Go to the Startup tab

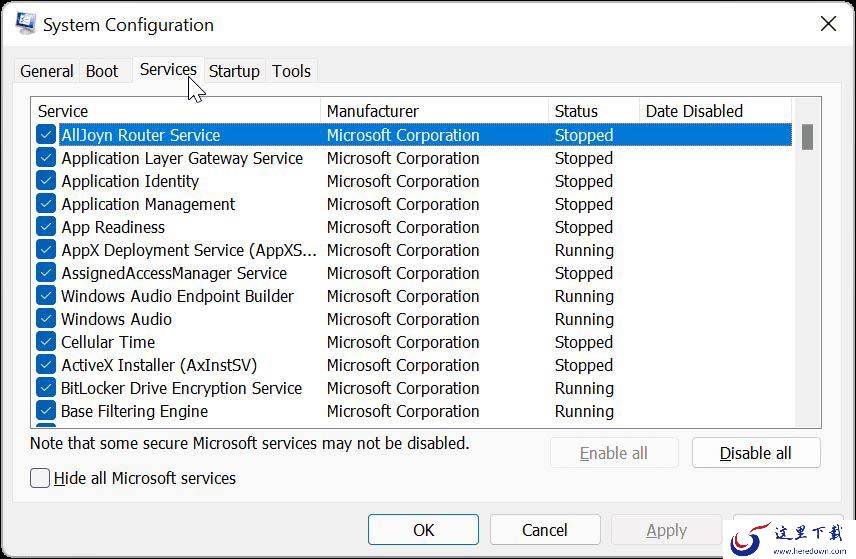[234, 71]
